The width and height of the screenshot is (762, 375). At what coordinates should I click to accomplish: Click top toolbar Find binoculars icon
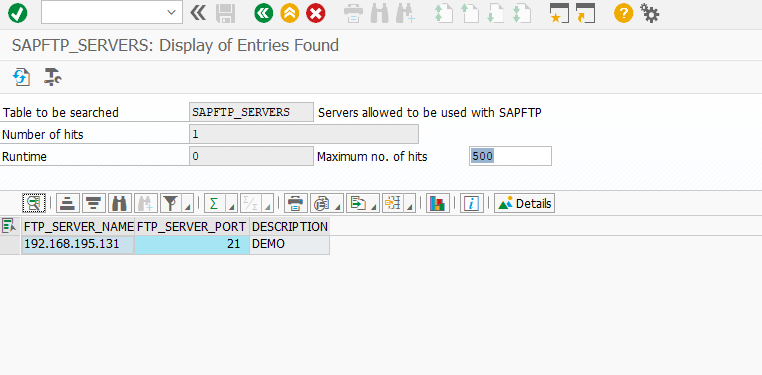tap(379, 14)
